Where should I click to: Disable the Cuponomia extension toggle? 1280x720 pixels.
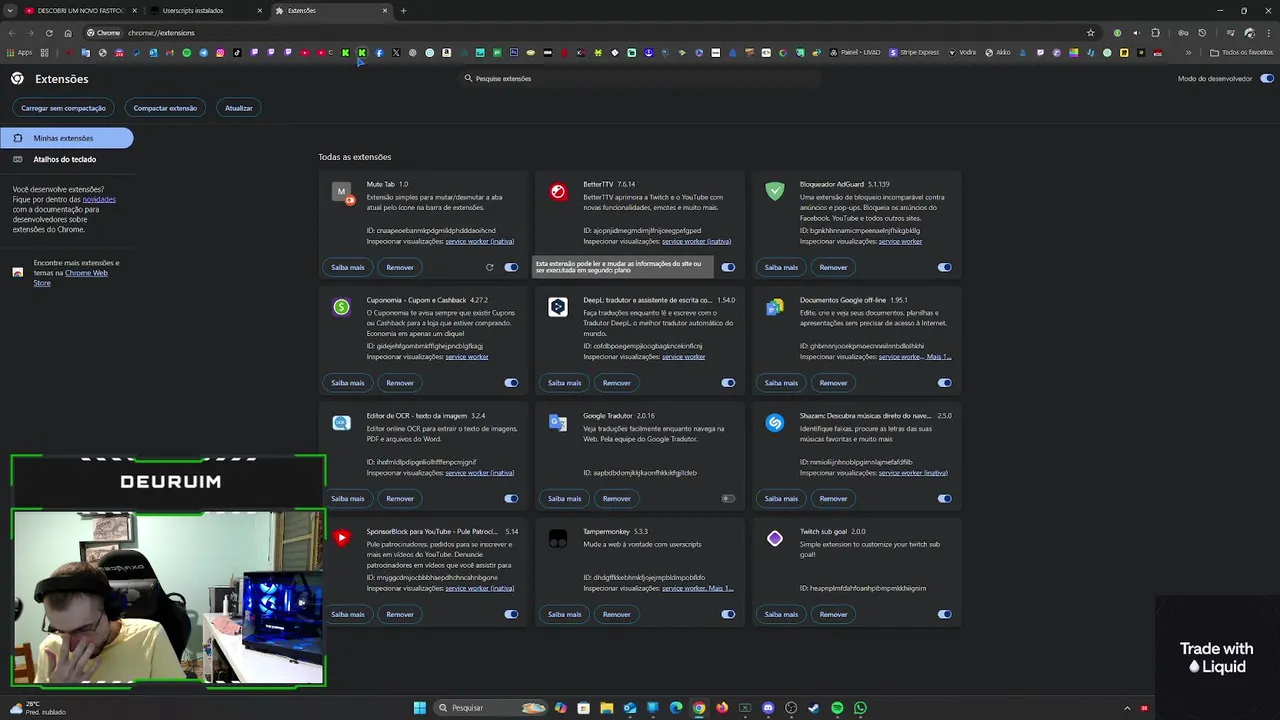[511, 383]
